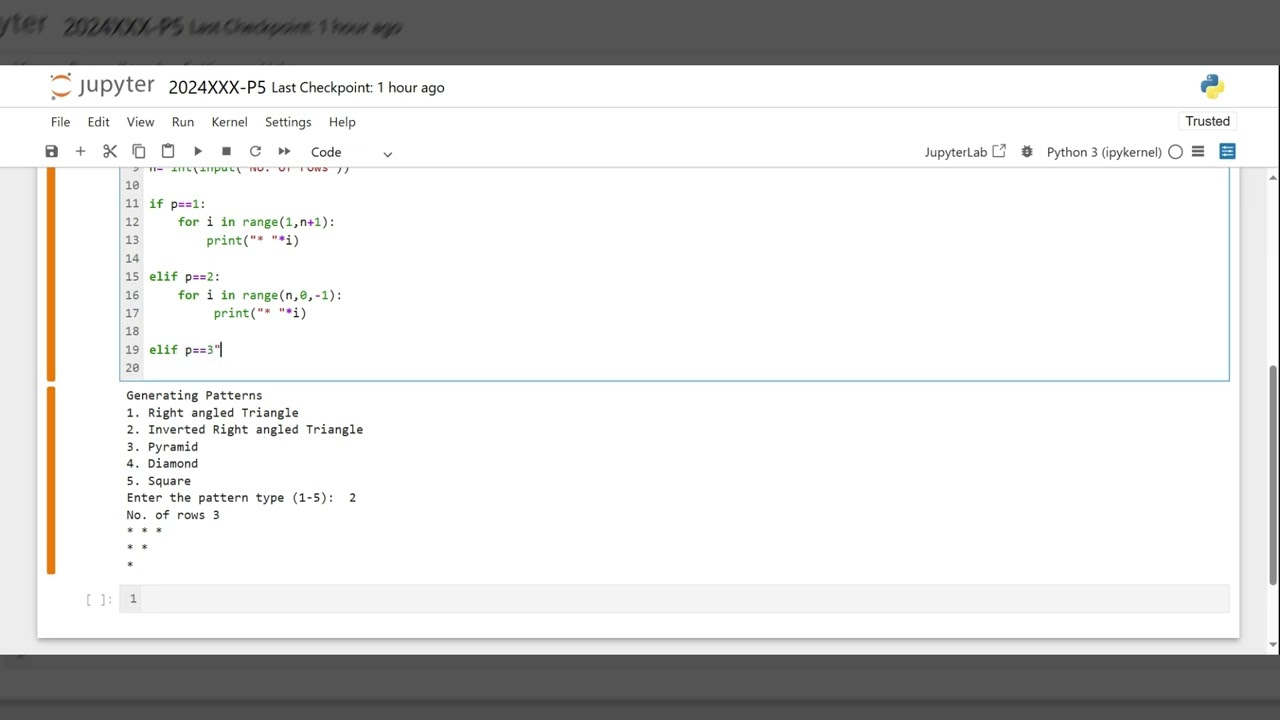This screenshot has height=720, width=1280.
Task: Open the File menu
Action: tap(61, 122)
